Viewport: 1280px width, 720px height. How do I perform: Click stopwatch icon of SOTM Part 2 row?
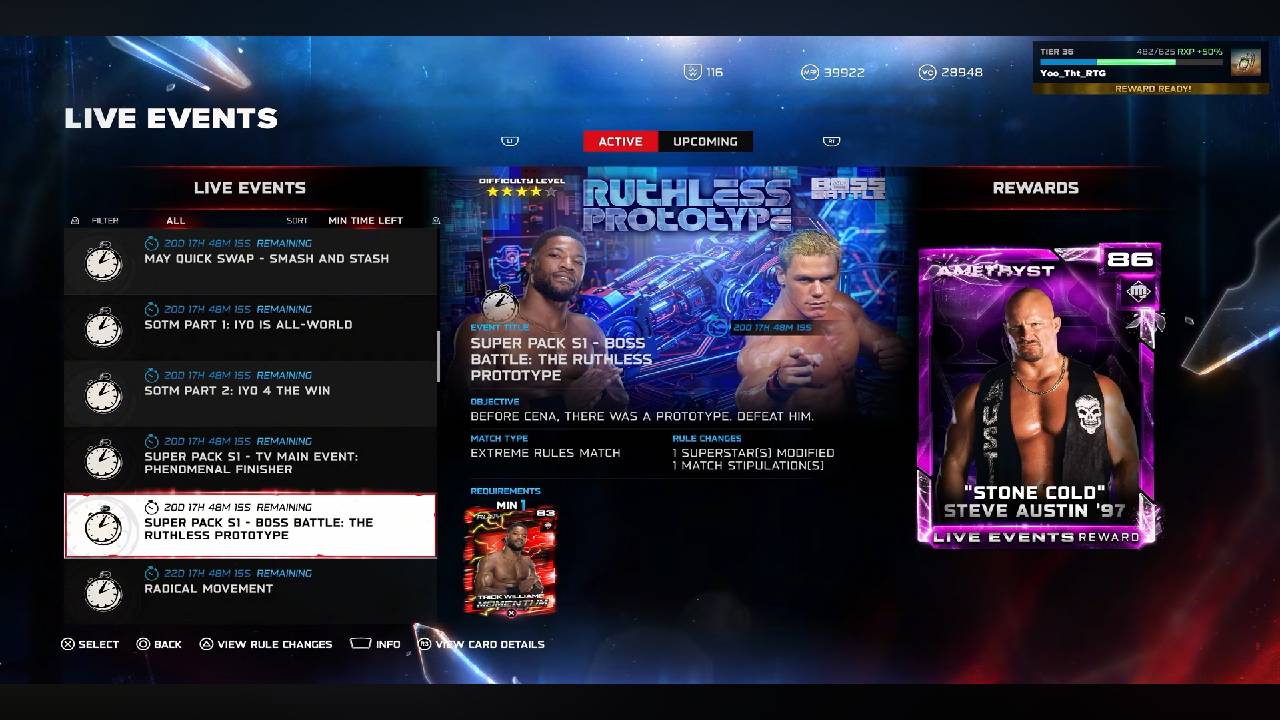[103, 393]
